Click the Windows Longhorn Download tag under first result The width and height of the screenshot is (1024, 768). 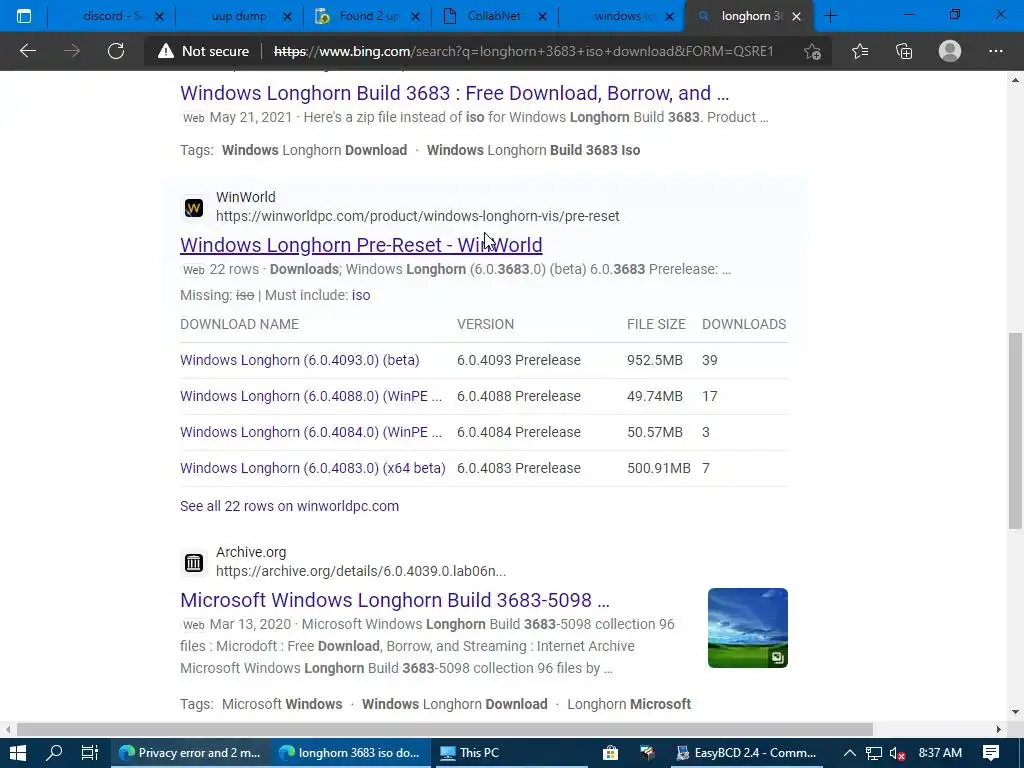click(314, 150)
